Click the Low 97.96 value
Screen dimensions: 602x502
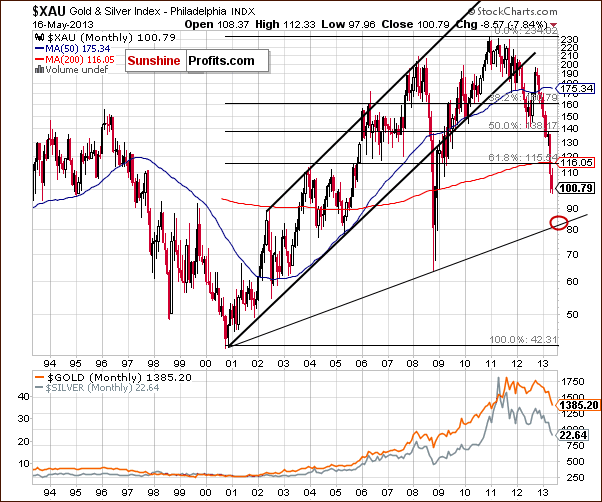[x=348, y=24]
